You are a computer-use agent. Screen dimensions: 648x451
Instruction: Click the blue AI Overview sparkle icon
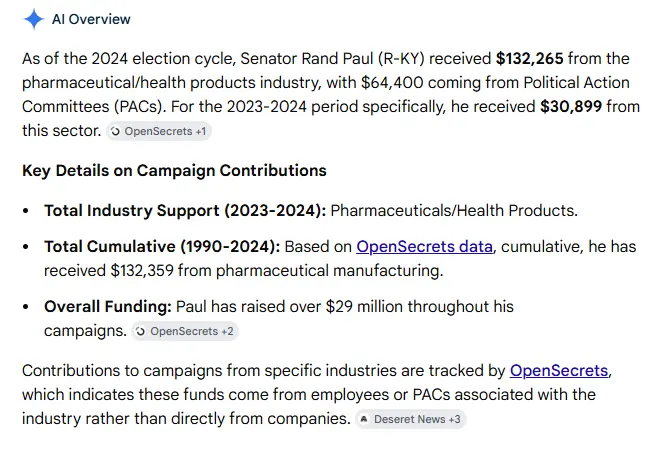(x=33, y=19)
